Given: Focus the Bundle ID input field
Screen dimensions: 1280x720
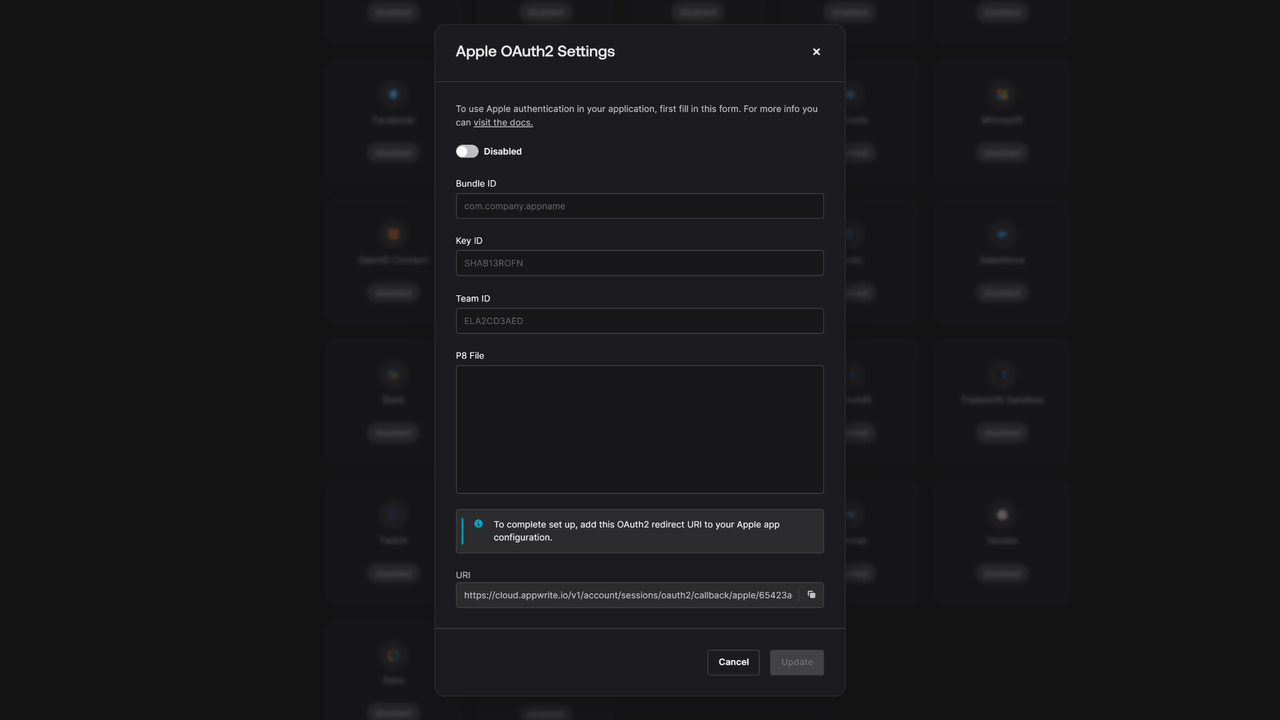Looking at the screenshot, I should pos(640,206).
